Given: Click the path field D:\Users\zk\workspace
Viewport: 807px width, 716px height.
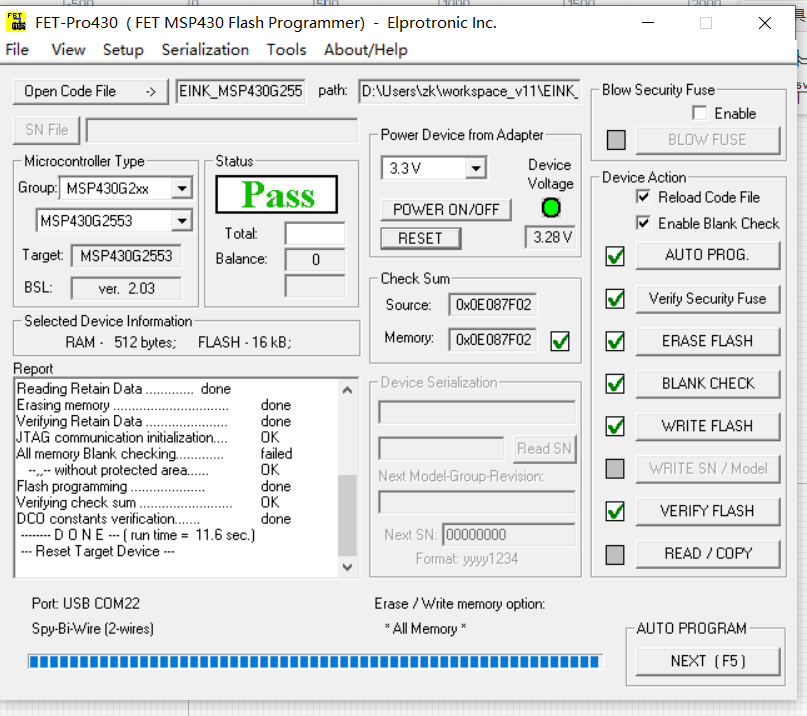Looking at the screenshot, I should click(470, 92).
